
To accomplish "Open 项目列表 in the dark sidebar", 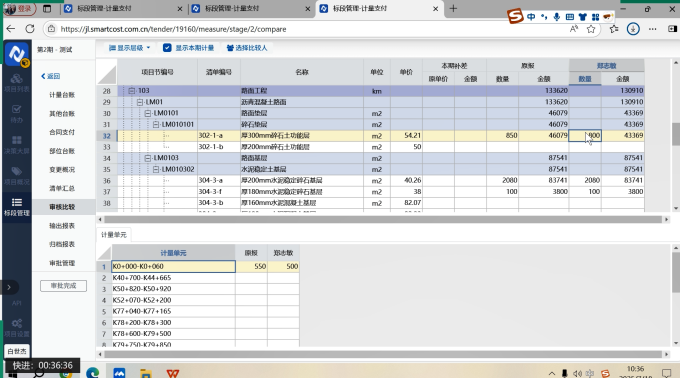I will tap(16, 83).
